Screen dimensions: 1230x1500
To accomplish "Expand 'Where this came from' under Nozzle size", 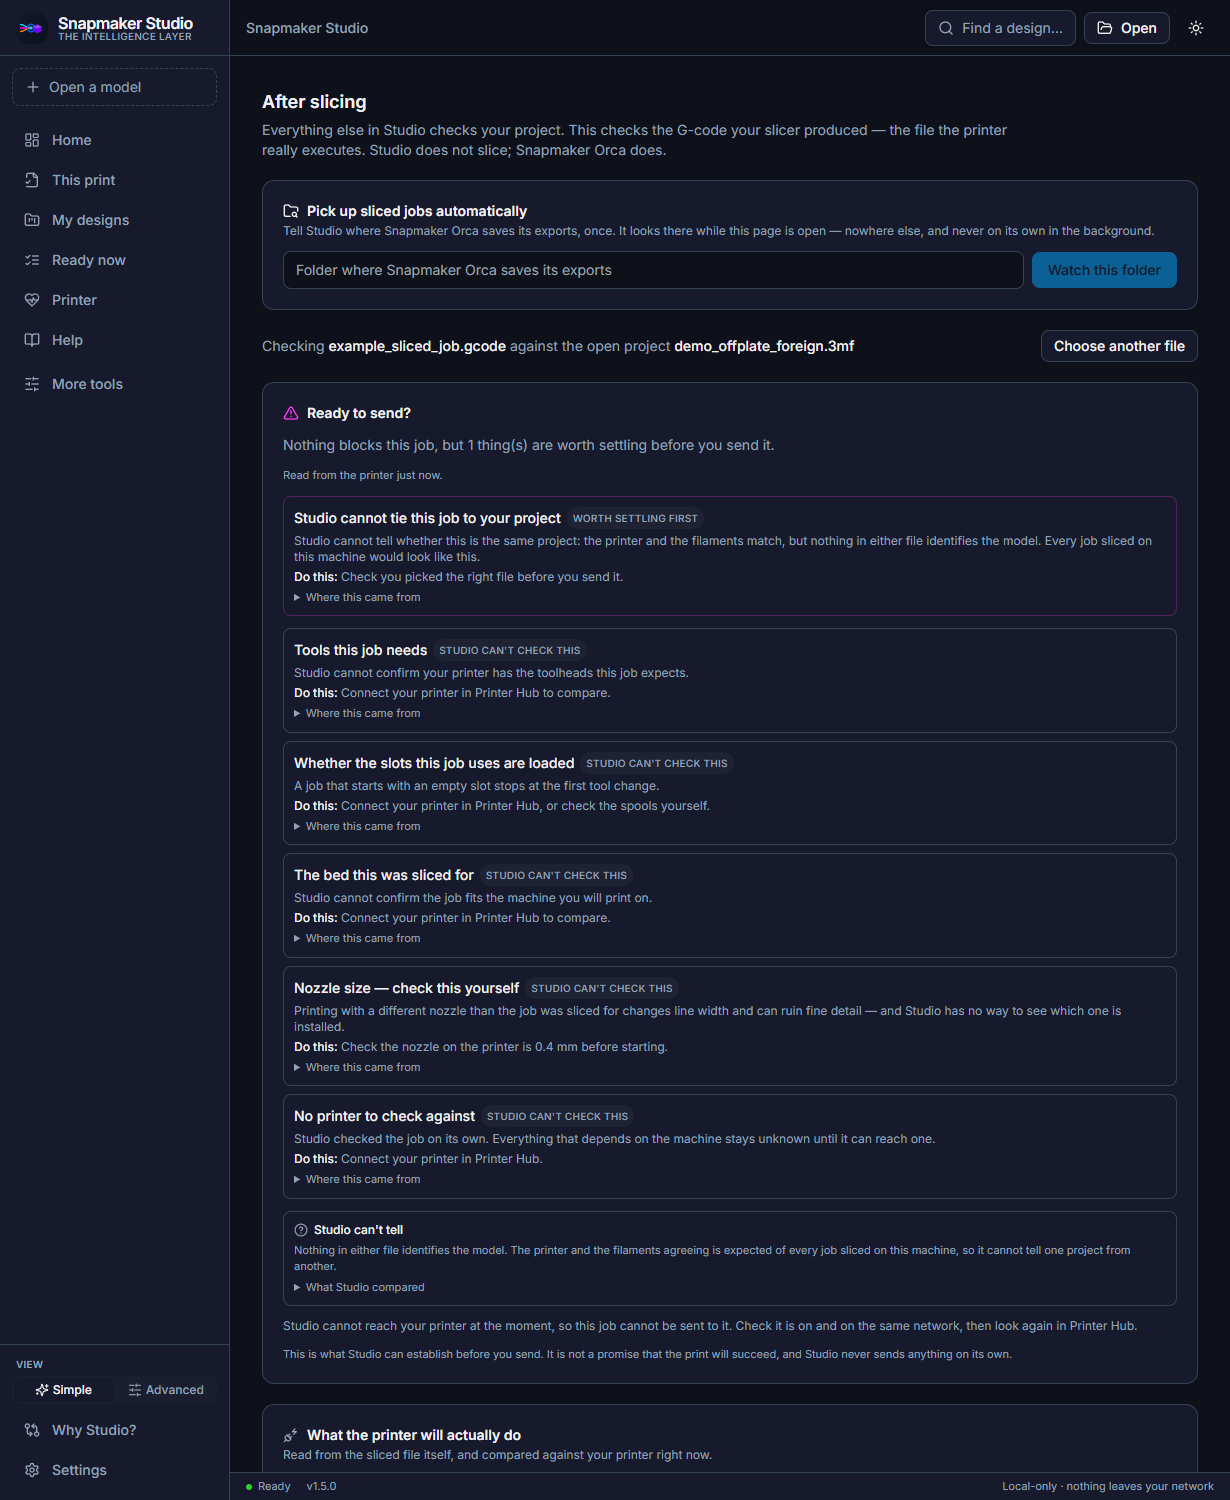I will pyautogui.click(x=357, y=1067).
